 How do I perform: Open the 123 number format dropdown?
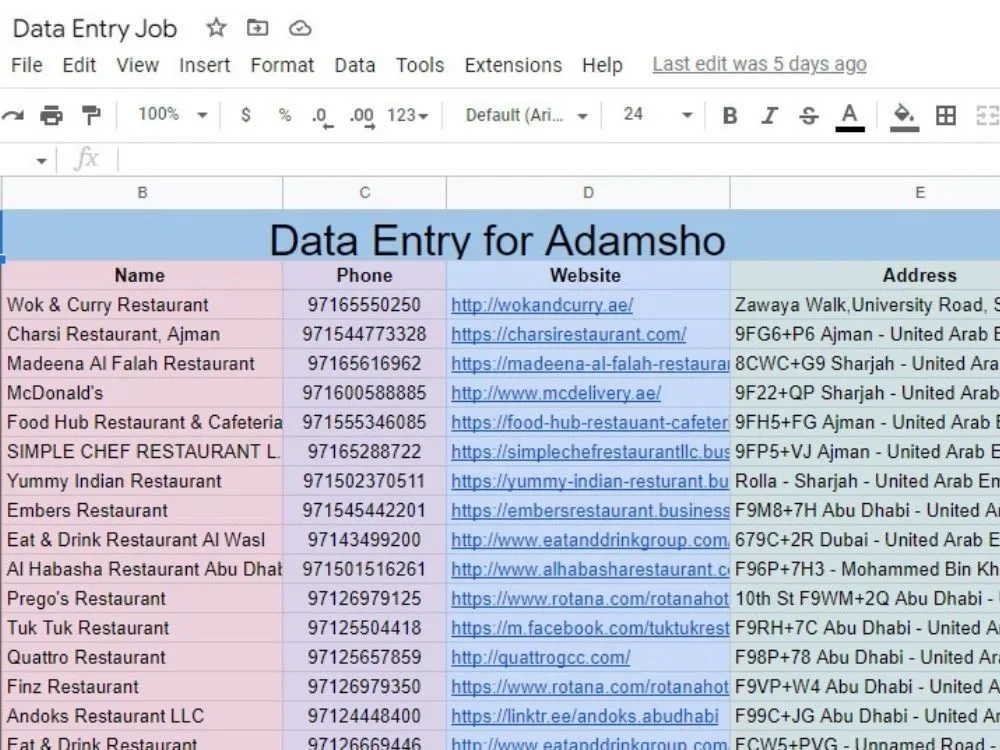pyautogui.click(x=407, y=115)
